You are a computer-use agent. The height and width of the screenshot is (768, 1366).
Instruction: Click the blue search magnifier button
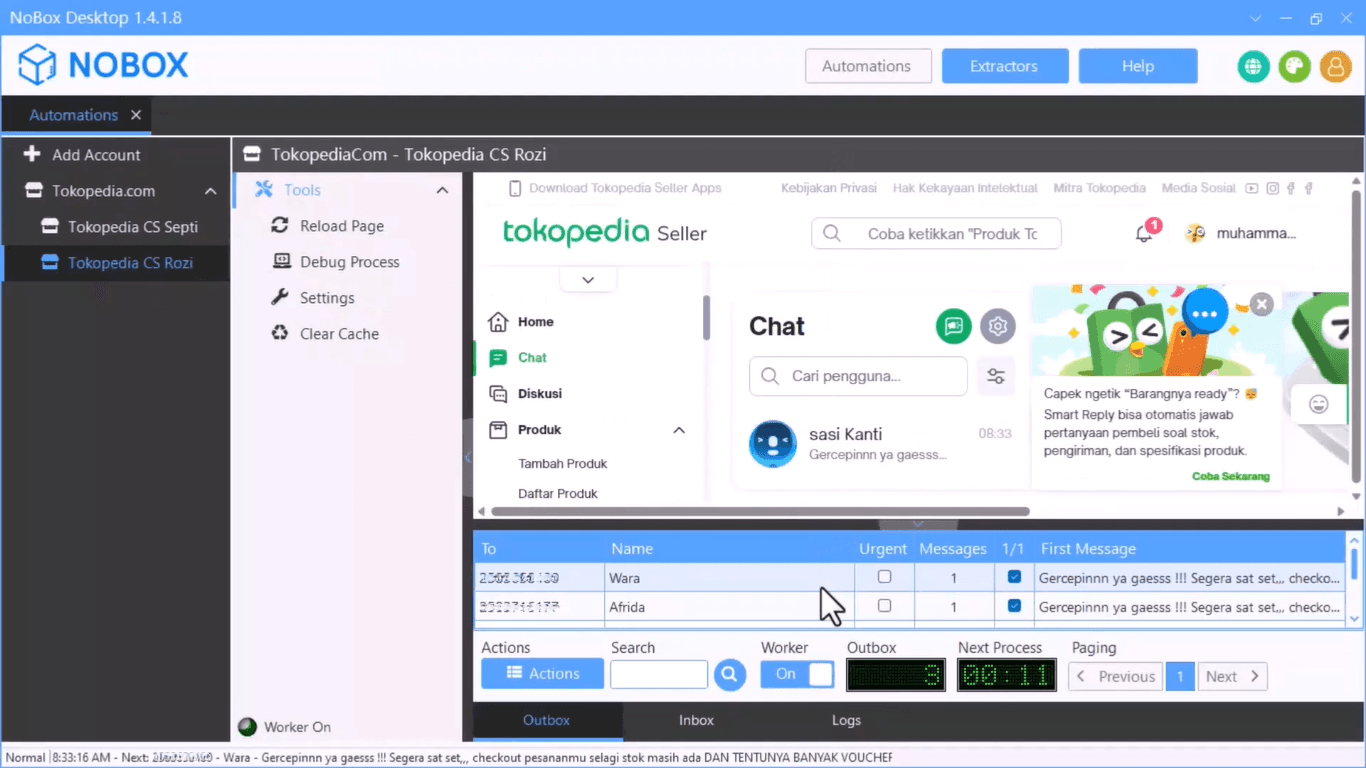click(x=729, y=675)
